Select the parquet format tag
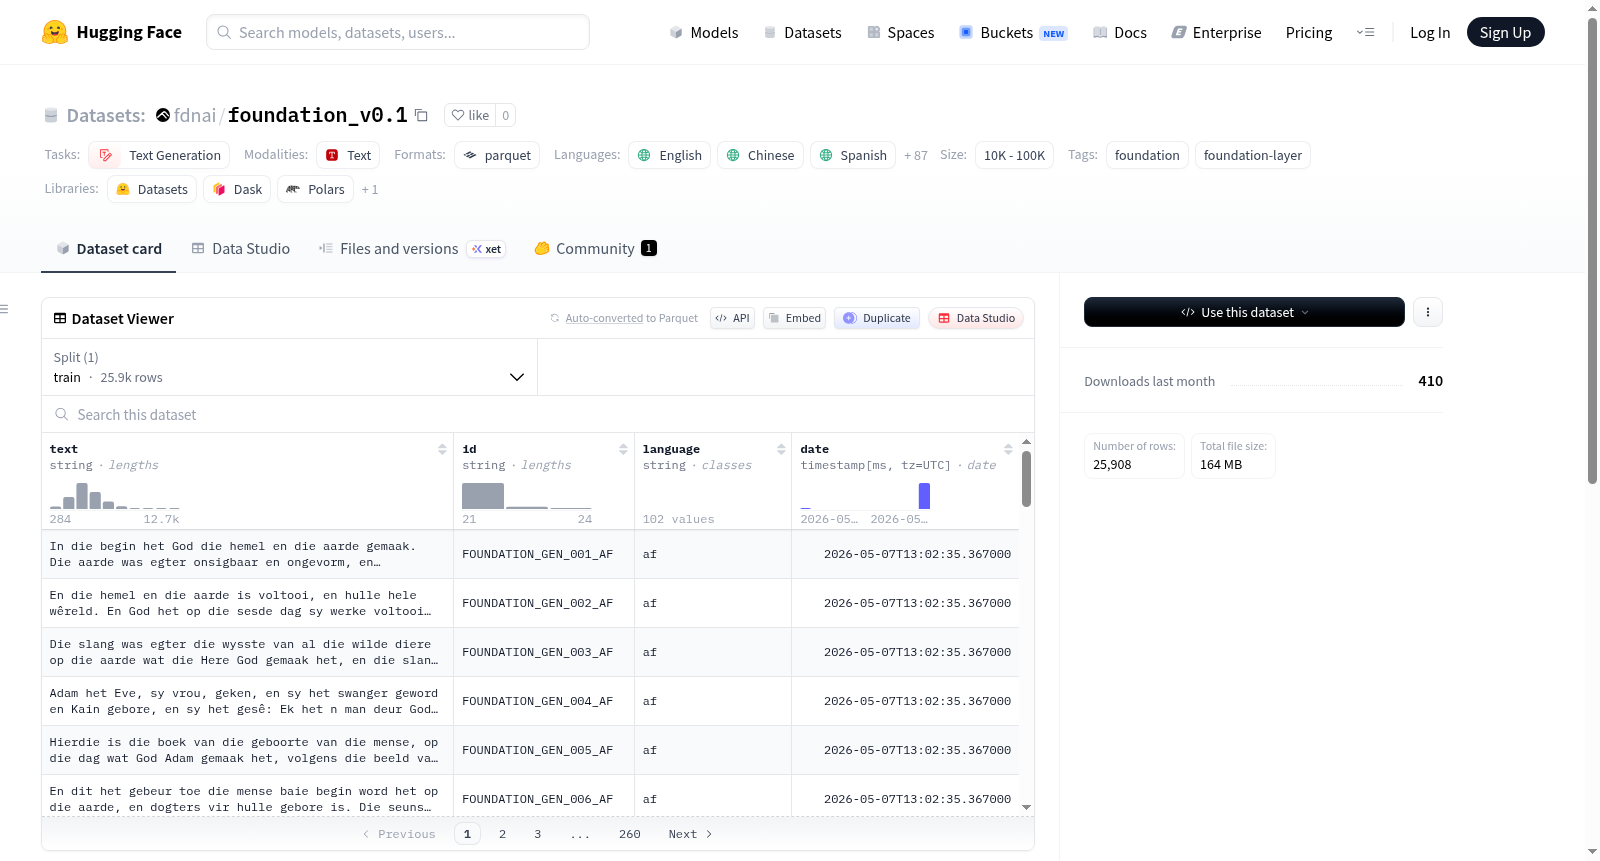 click(x=497, y=155)
